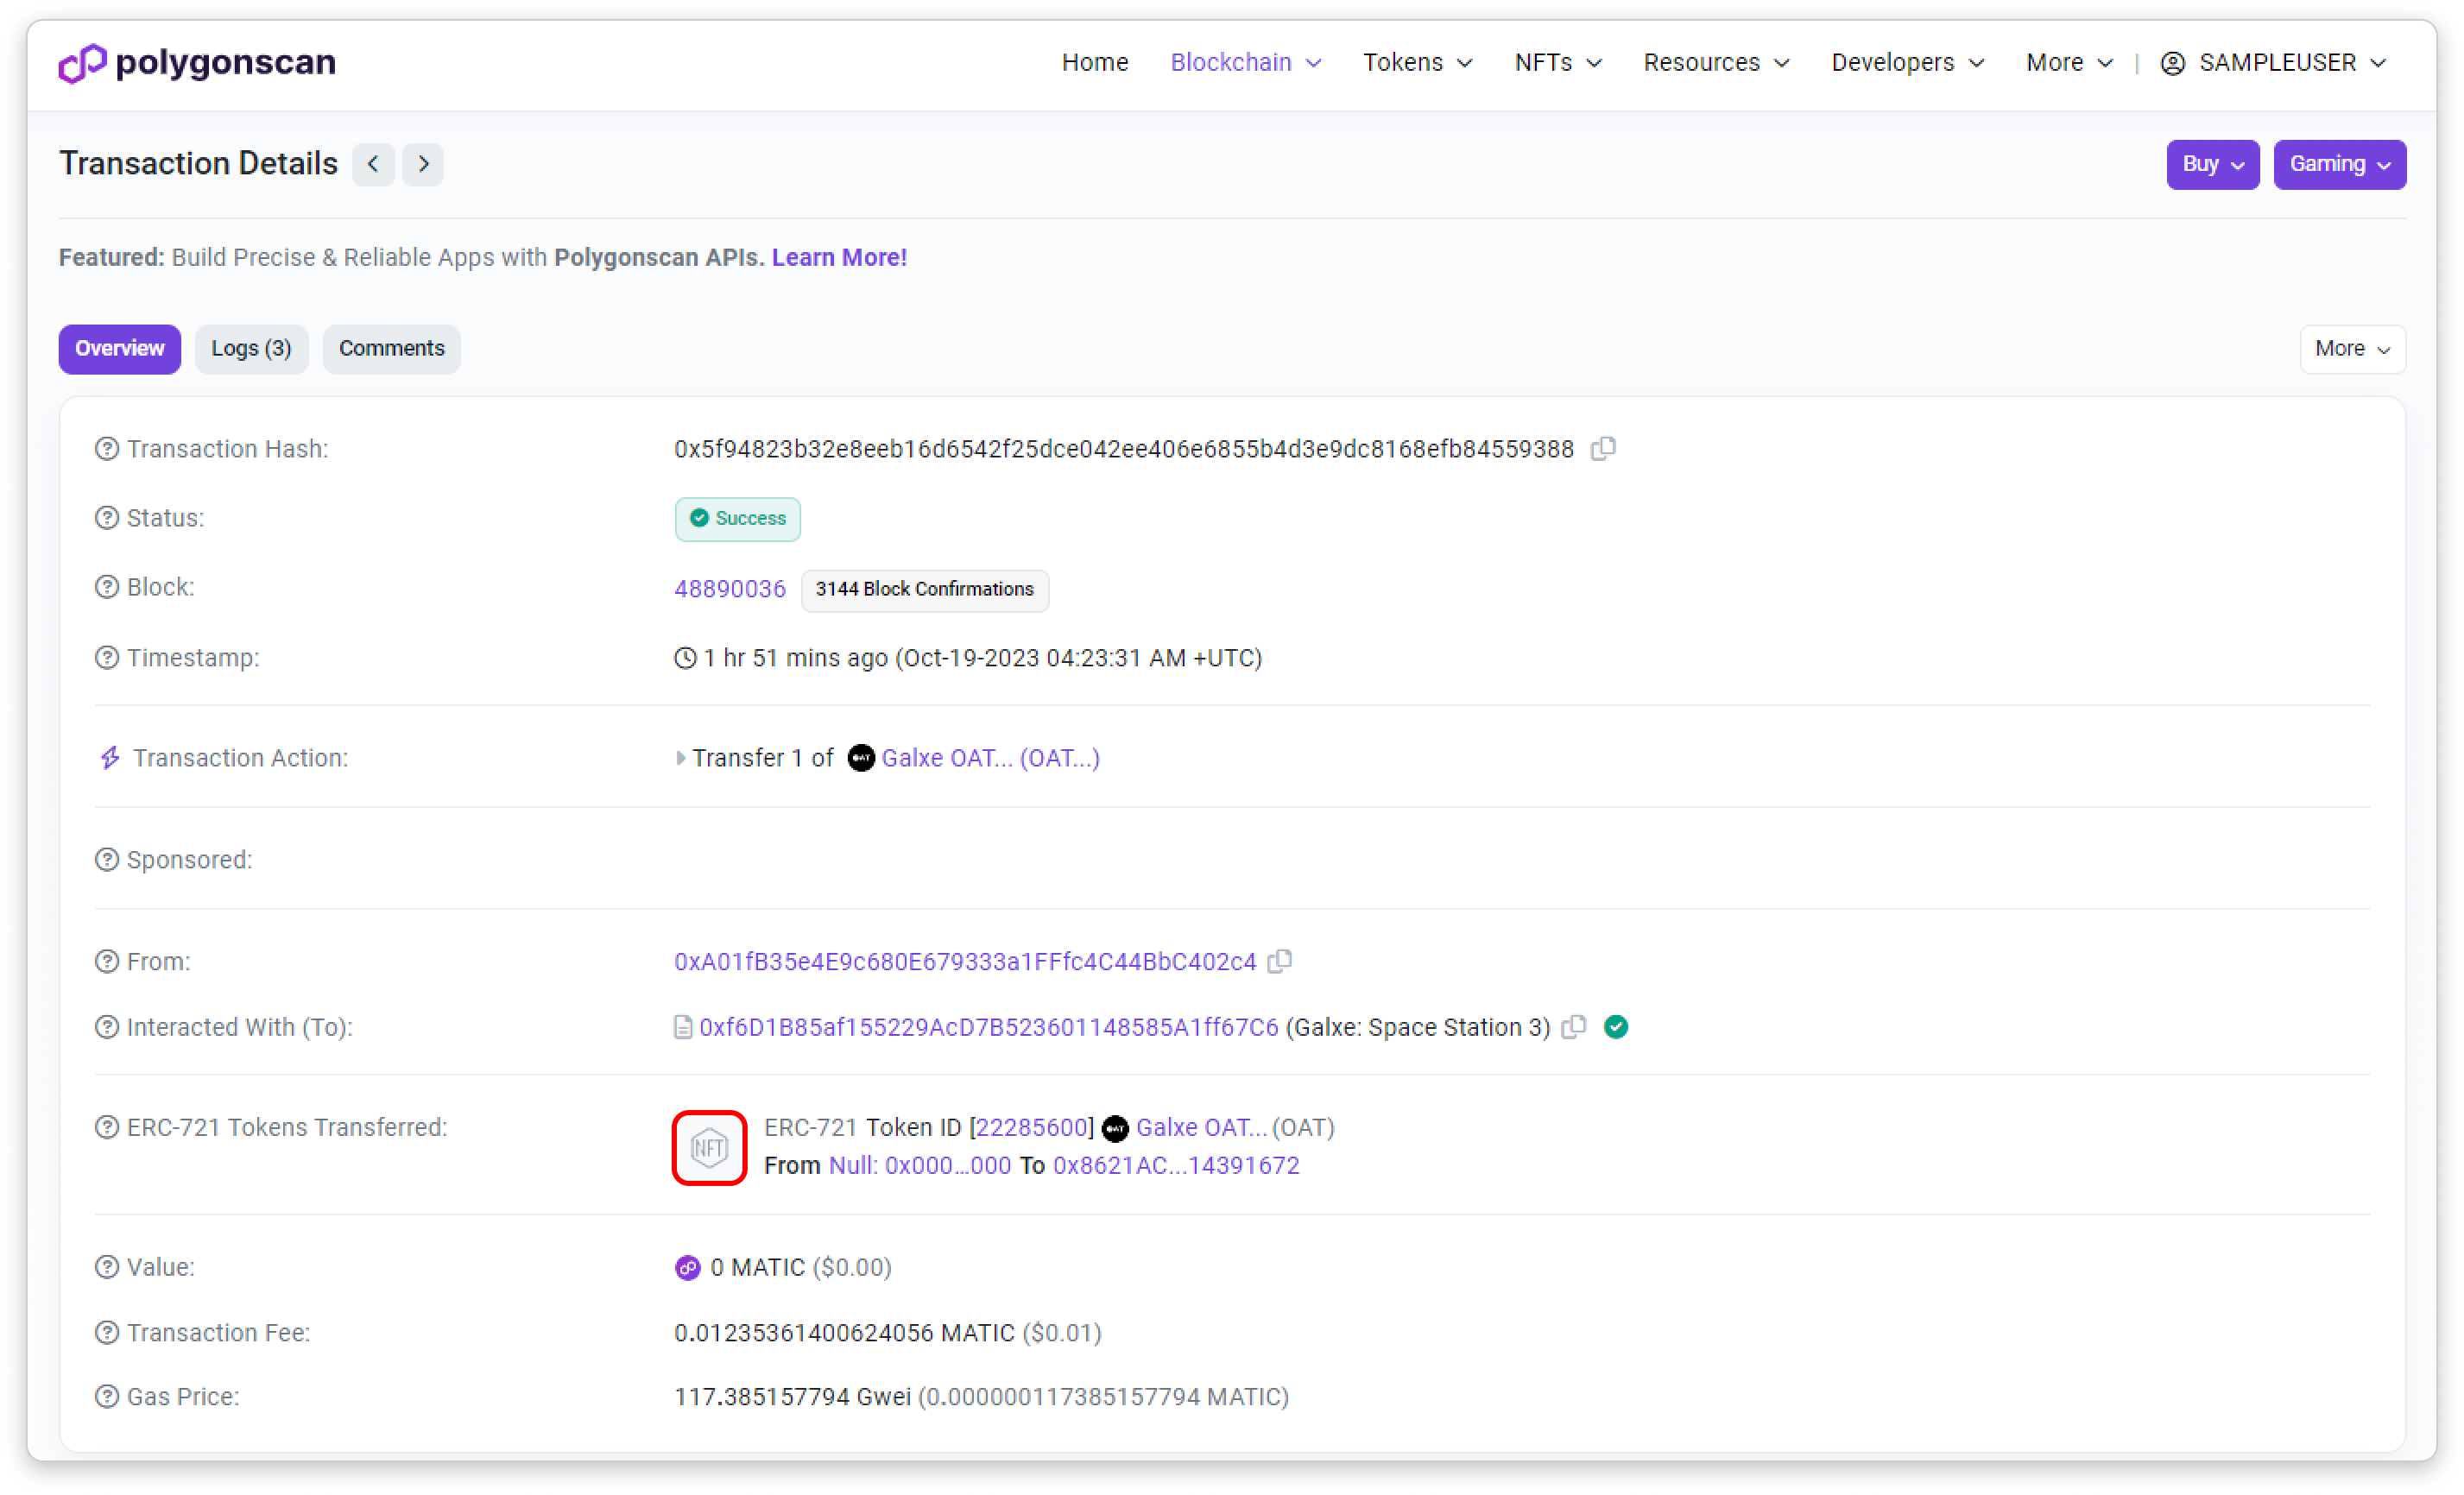The image size is (2464, 1495).
Task: Open the Galxe OAT... link in the ERC-721 row
Action: [1201, 1128]
